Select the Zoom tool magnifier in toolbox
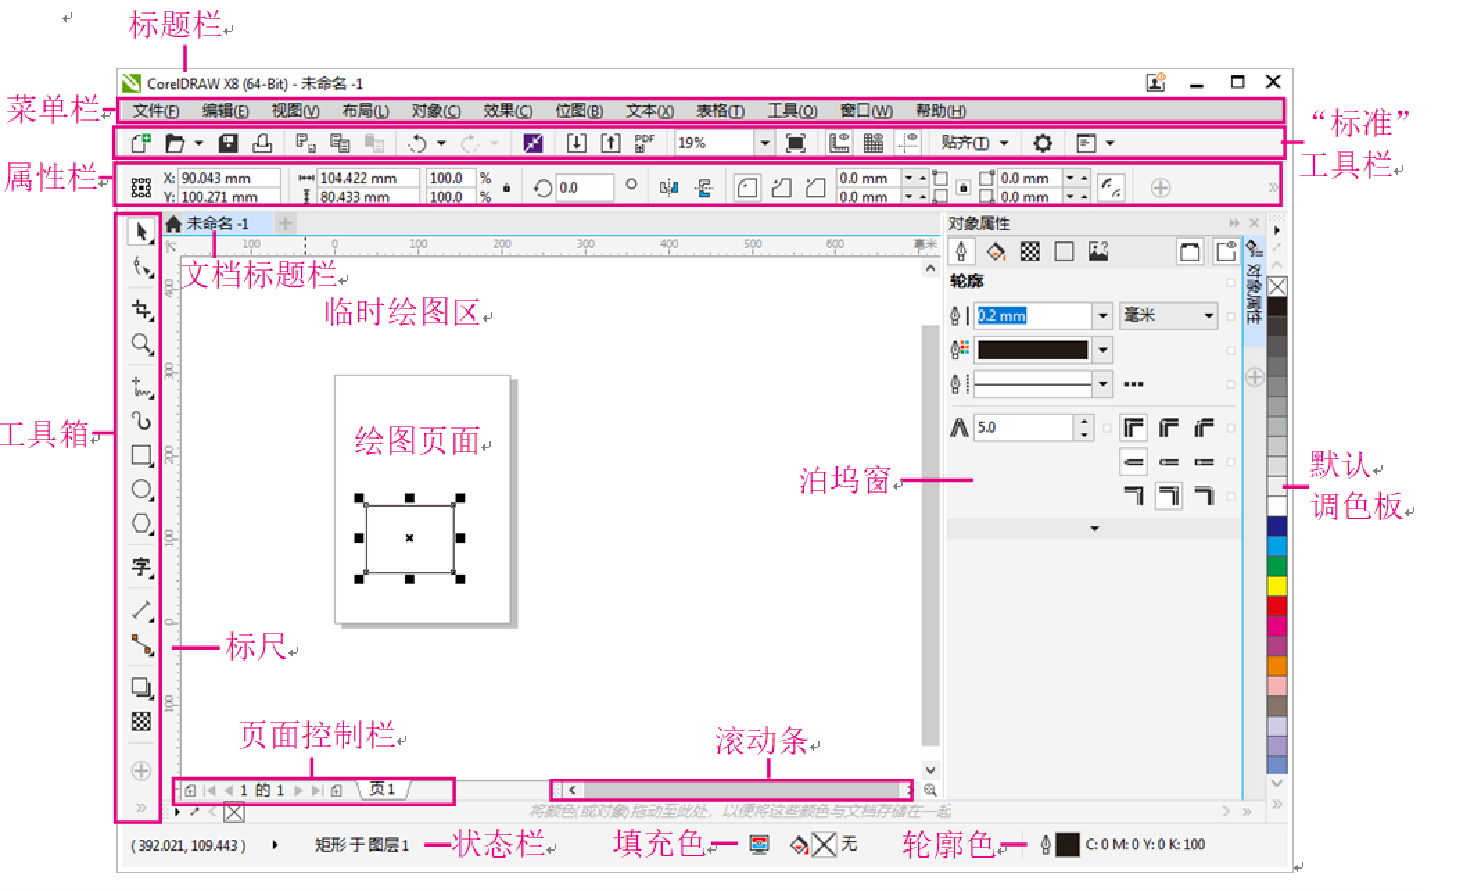The height and width of the screenshot is (891, 1457). tap(141, 345)
